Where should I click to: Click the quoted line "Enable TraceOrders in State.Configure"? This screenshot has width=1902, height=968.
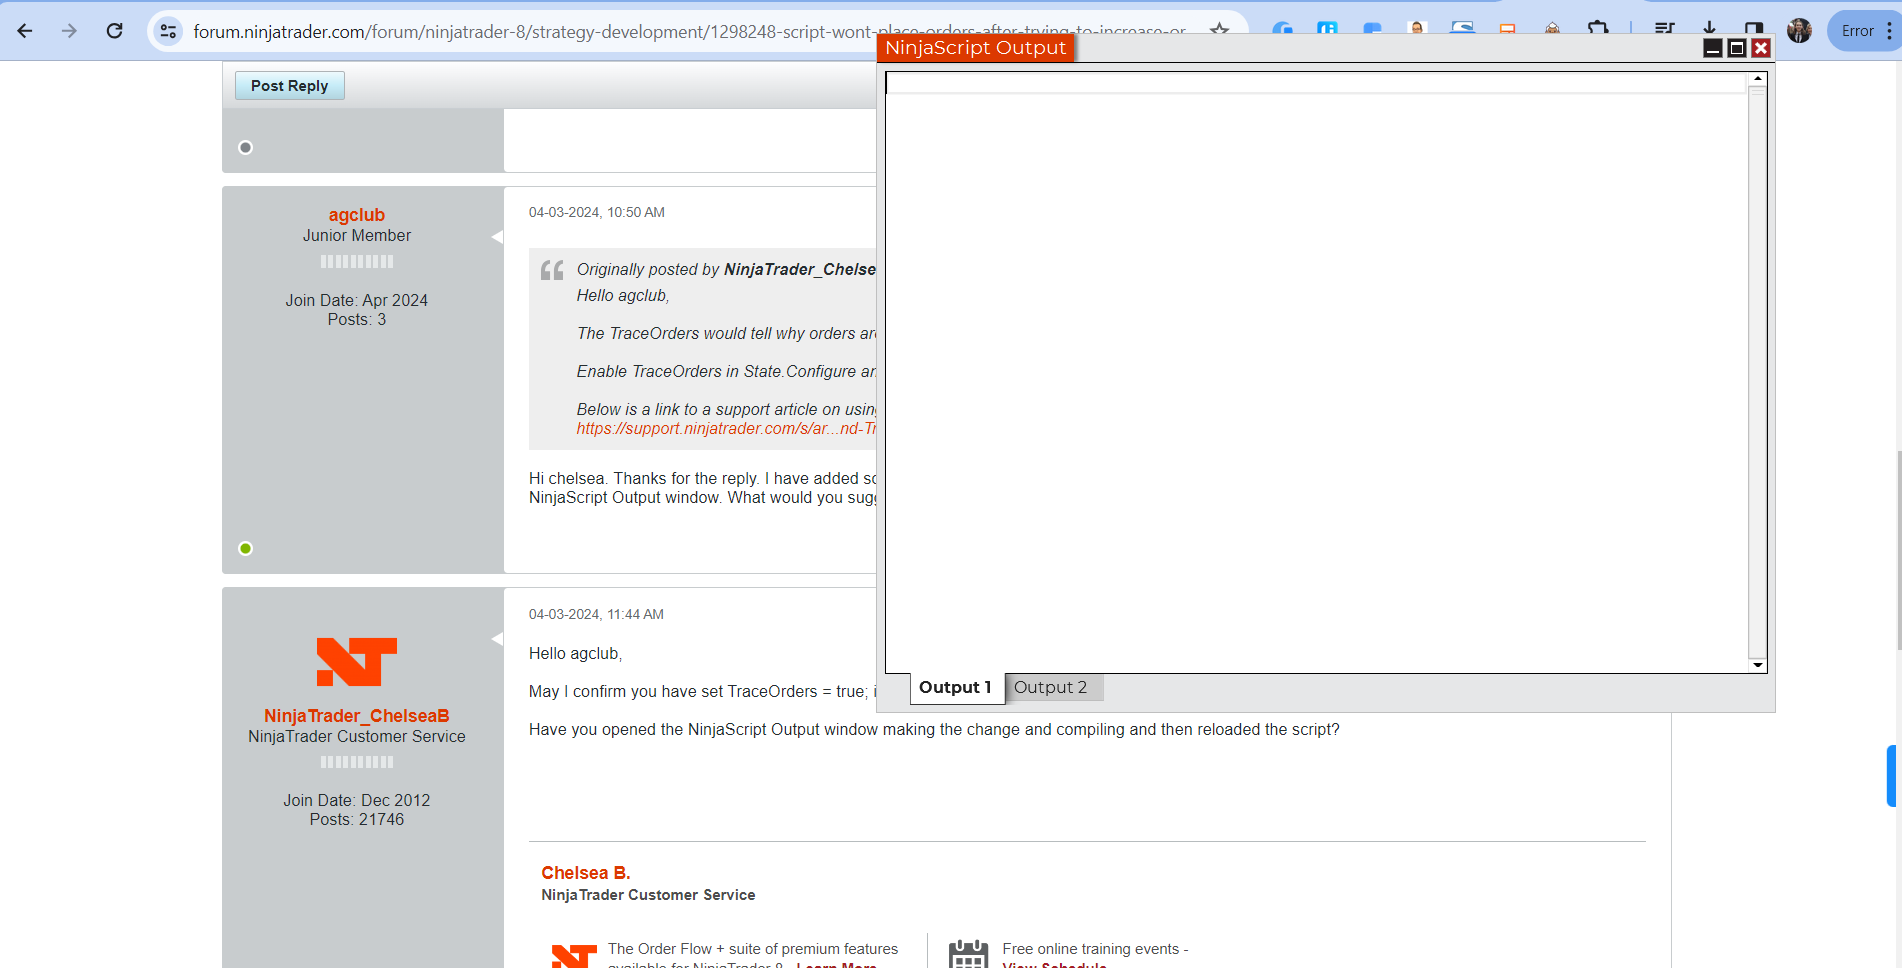point(726,372)
